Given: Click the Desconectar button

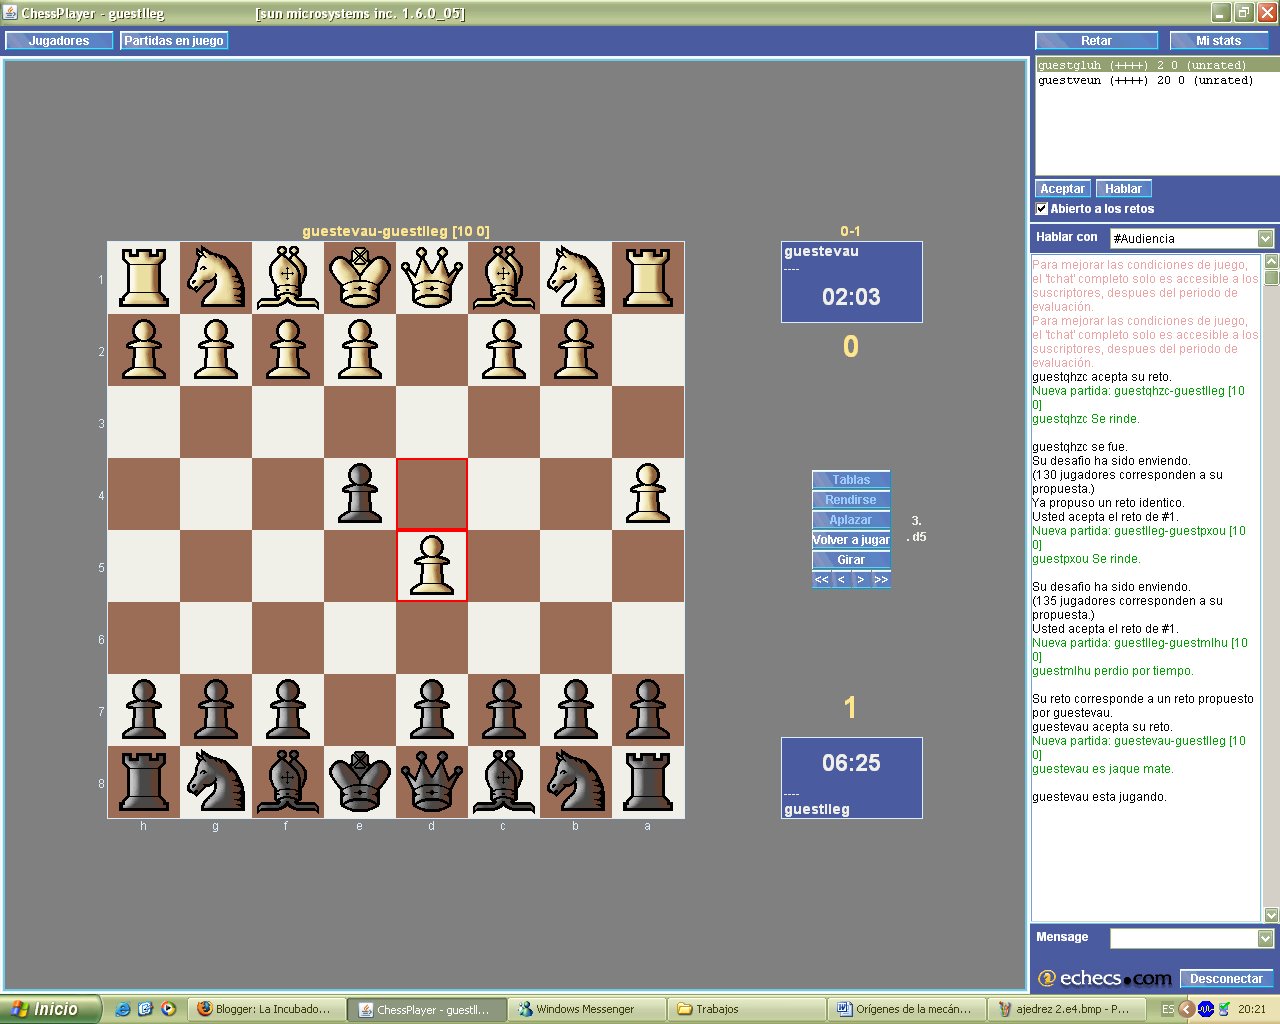Looking at the screenshot, I should point(1226,979).
